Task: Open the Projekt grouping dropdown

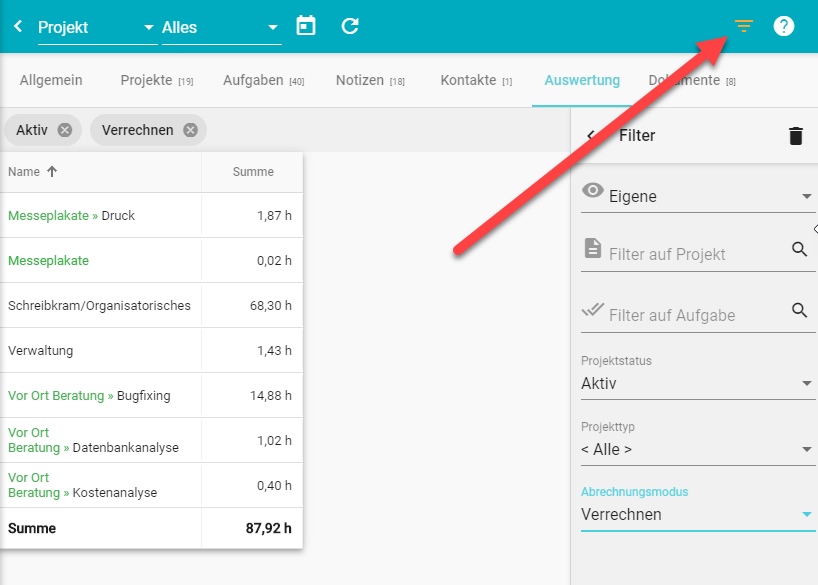Action: point(96,27)
